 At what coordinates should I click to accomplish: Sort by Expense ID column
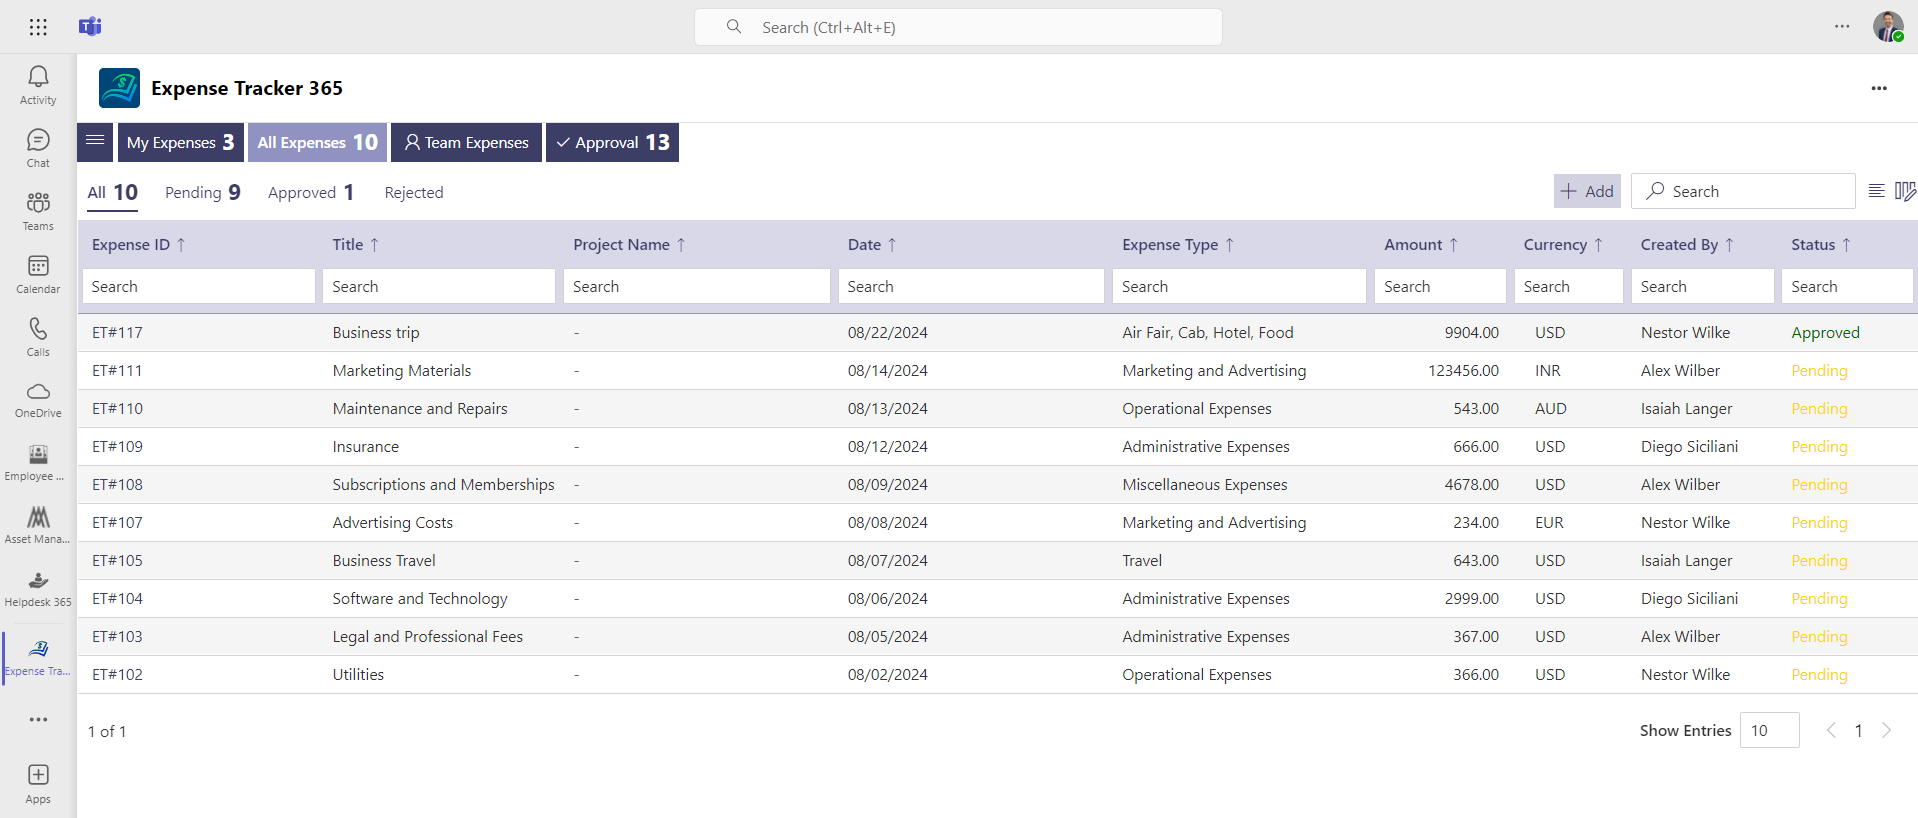click(139, 244)
